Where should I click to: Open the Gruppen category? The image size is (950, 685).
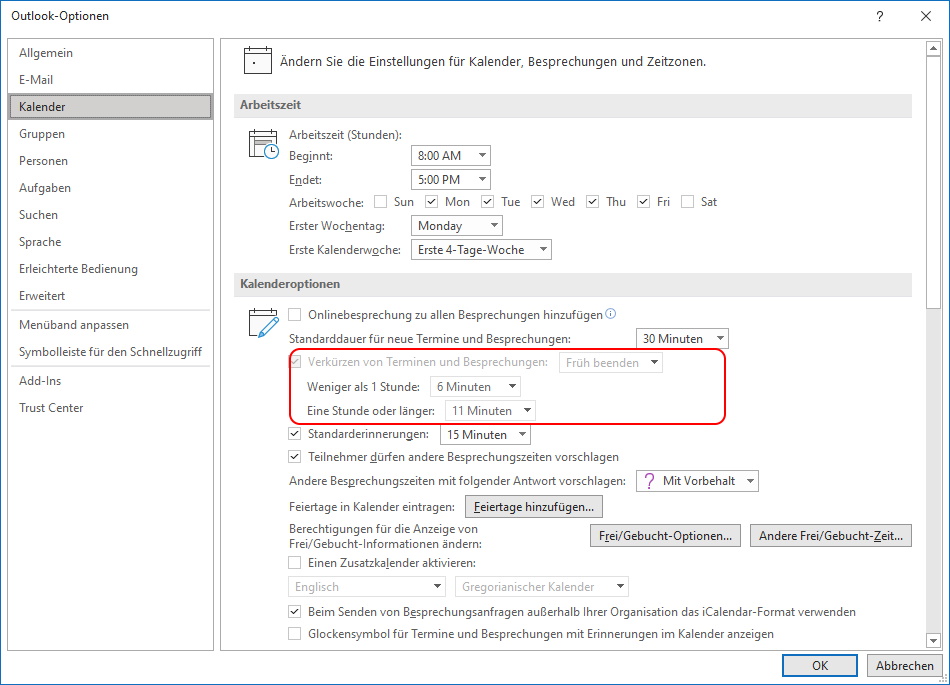pos(110,134)
